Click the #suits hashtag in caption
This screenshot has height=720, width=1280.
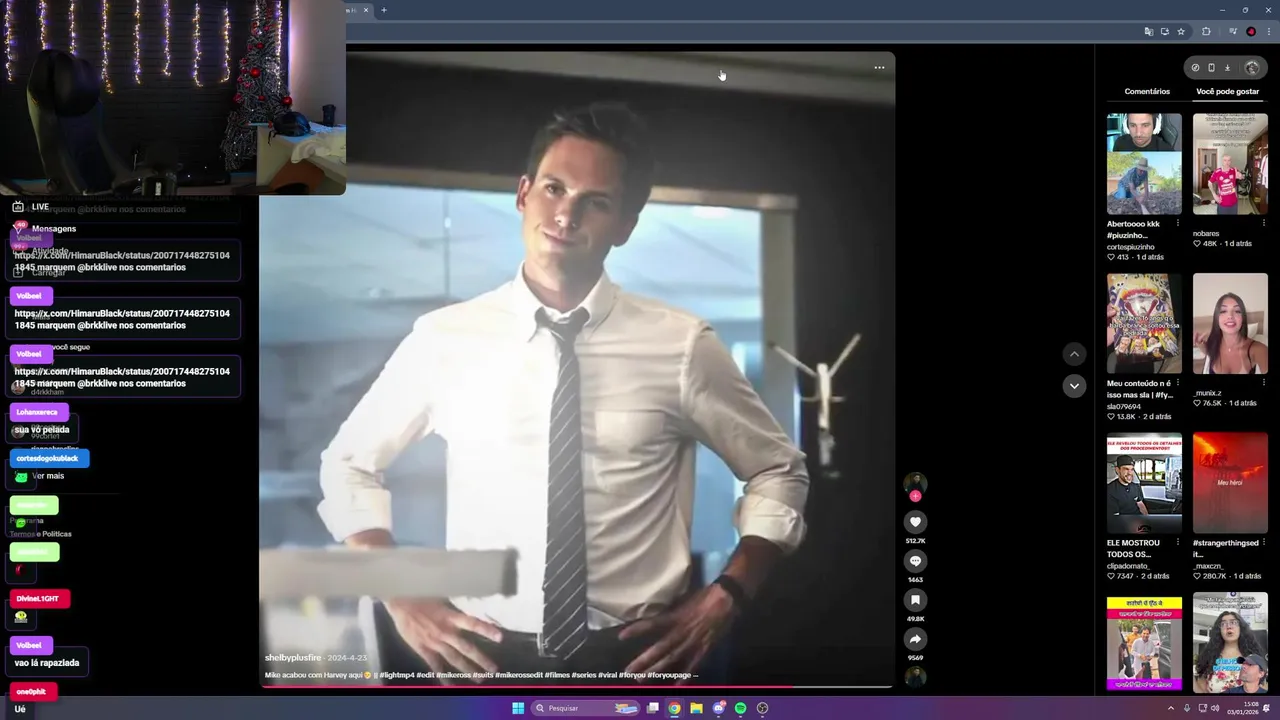point(482,675)
